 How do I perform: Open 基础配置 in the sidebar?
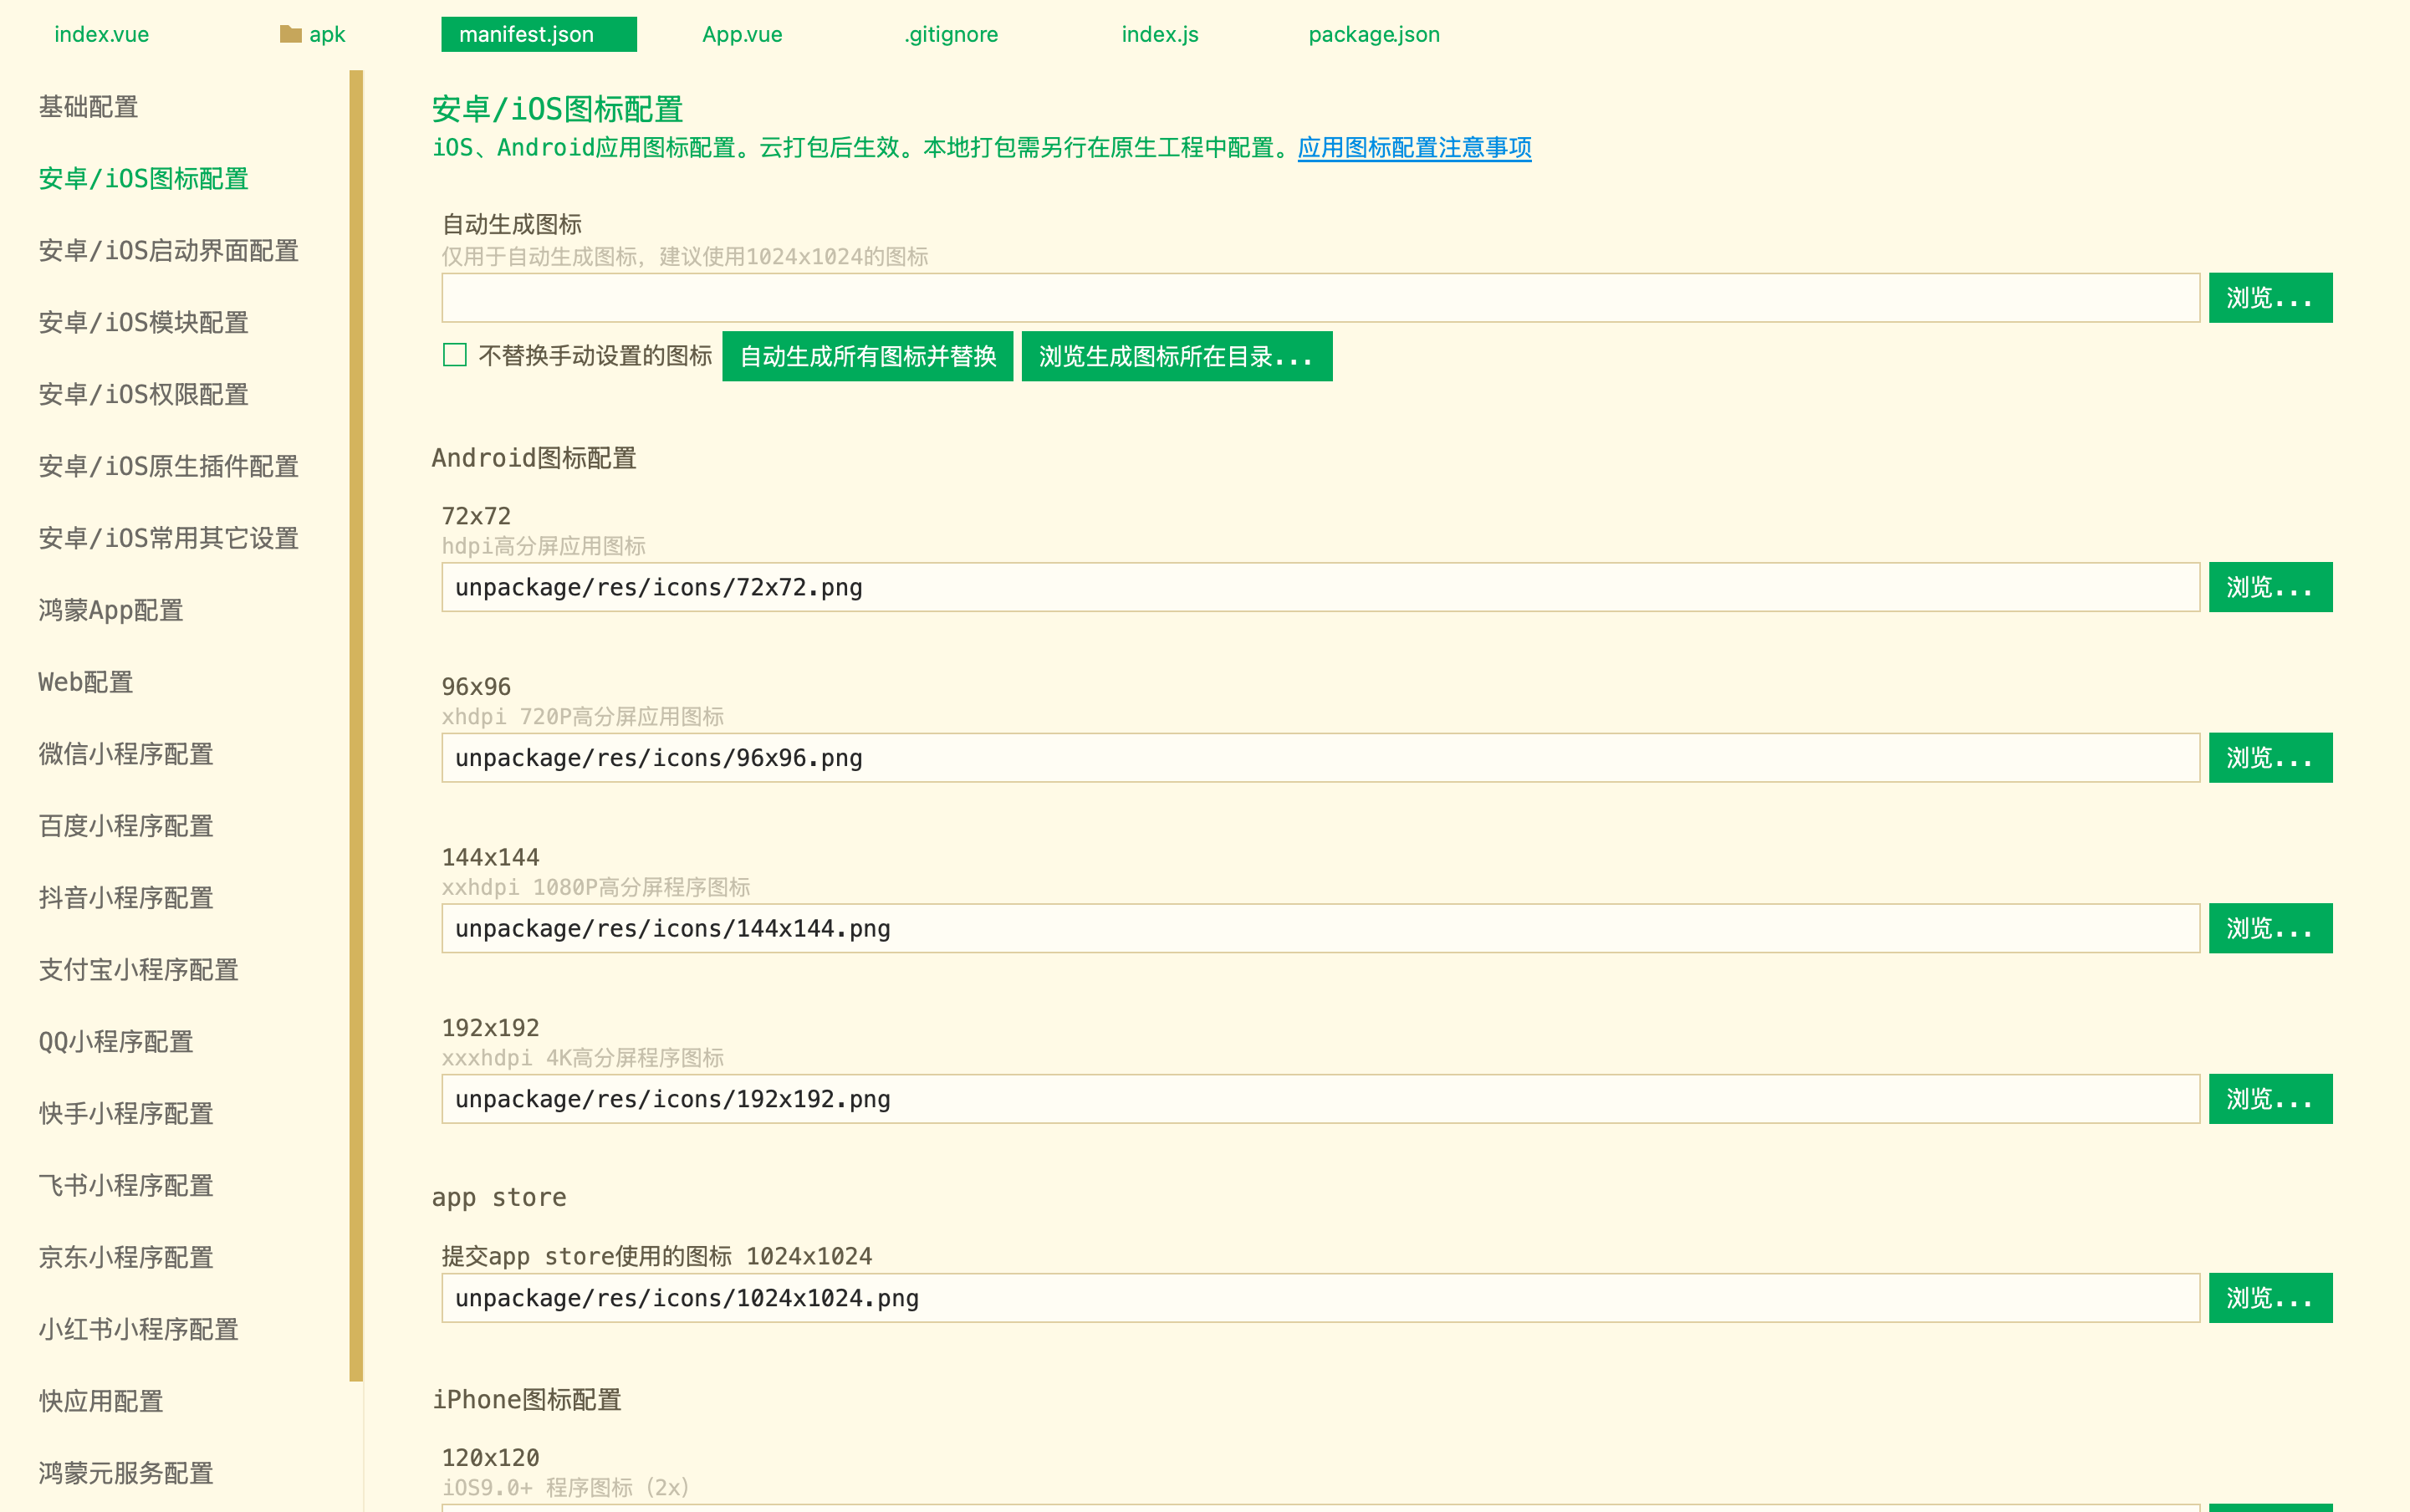point(88,107)
